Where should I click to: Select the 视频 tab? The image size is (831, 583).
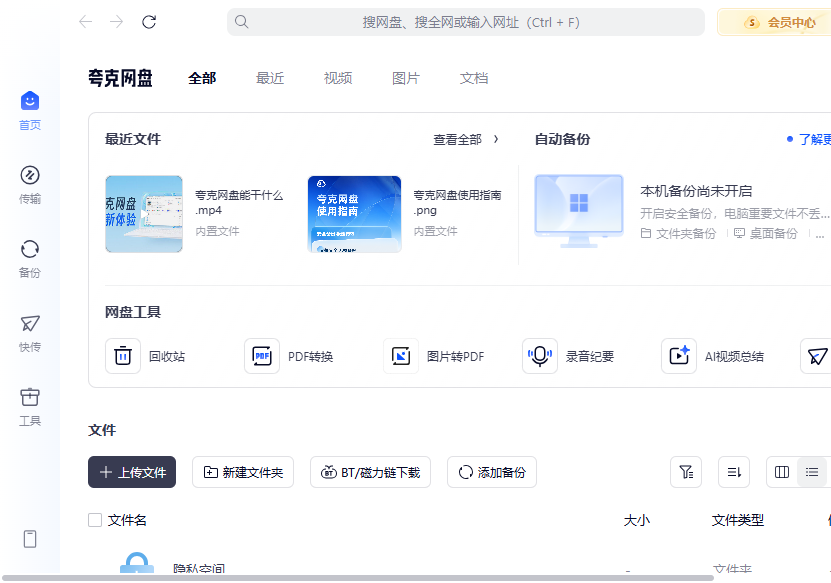tap(338, 78)
